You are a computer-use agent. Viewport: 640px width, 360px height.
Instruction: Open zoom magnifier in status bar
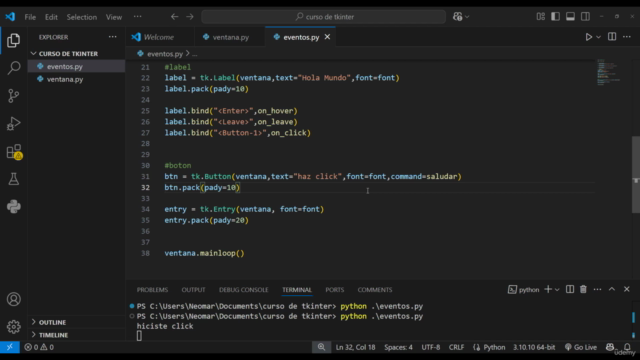pos(321,347)
